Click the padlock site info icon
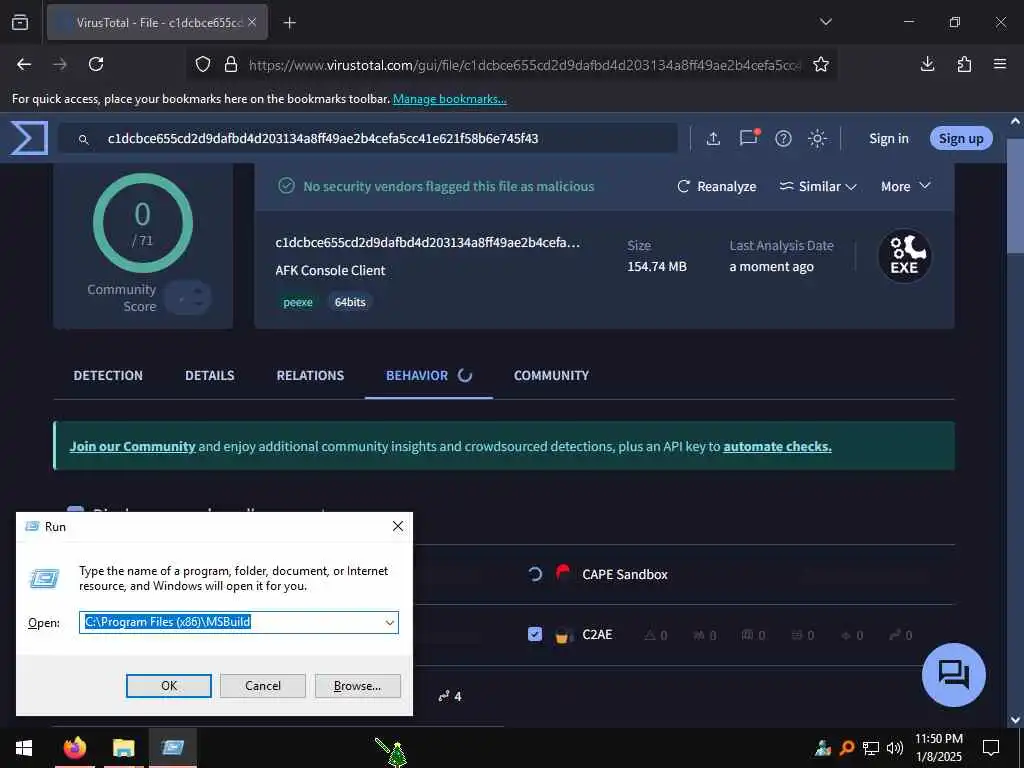This screenshot has height=768, width=1024. point(231,64)
